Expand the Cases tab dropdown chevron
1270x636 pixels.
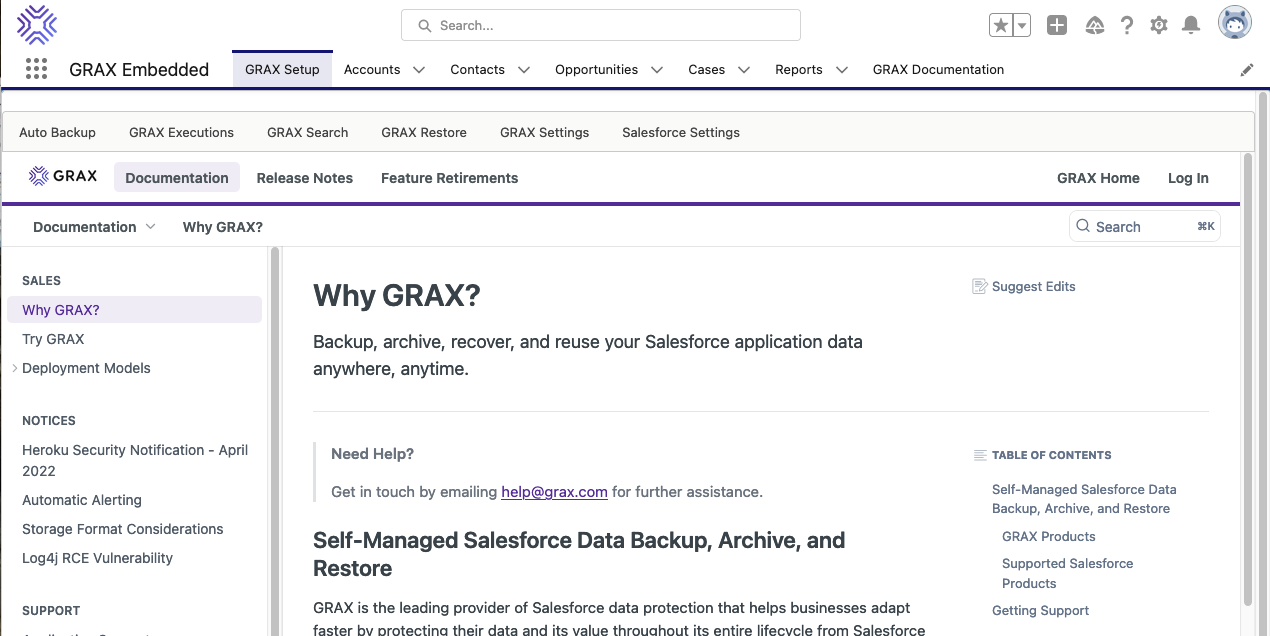(744, 70)
